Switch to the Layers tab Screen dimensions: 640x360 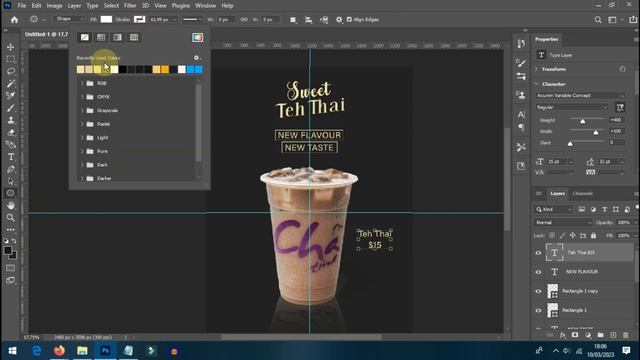[557, 194]
